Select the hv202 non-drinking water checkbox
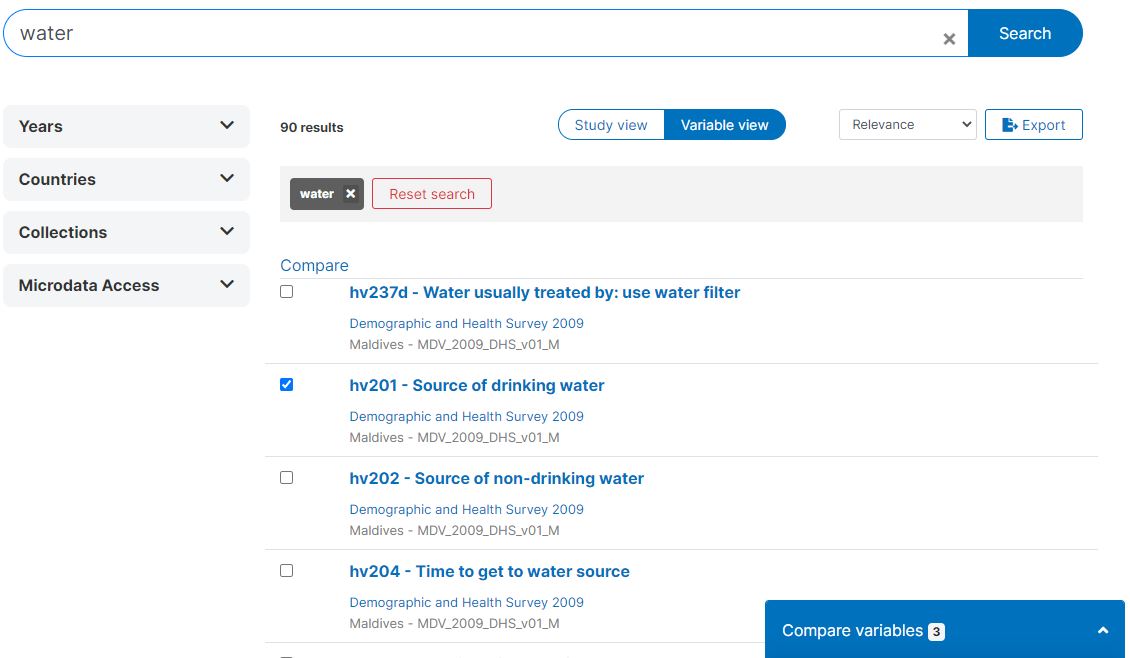The width and height of the screenshot is (1130, 658). (287, 478)
